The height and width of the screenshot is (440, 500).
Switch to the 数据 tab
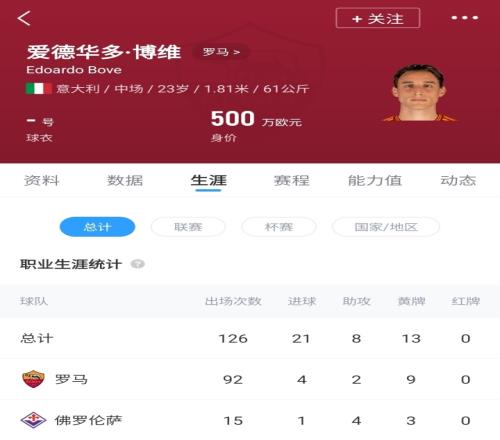(125, 181)
